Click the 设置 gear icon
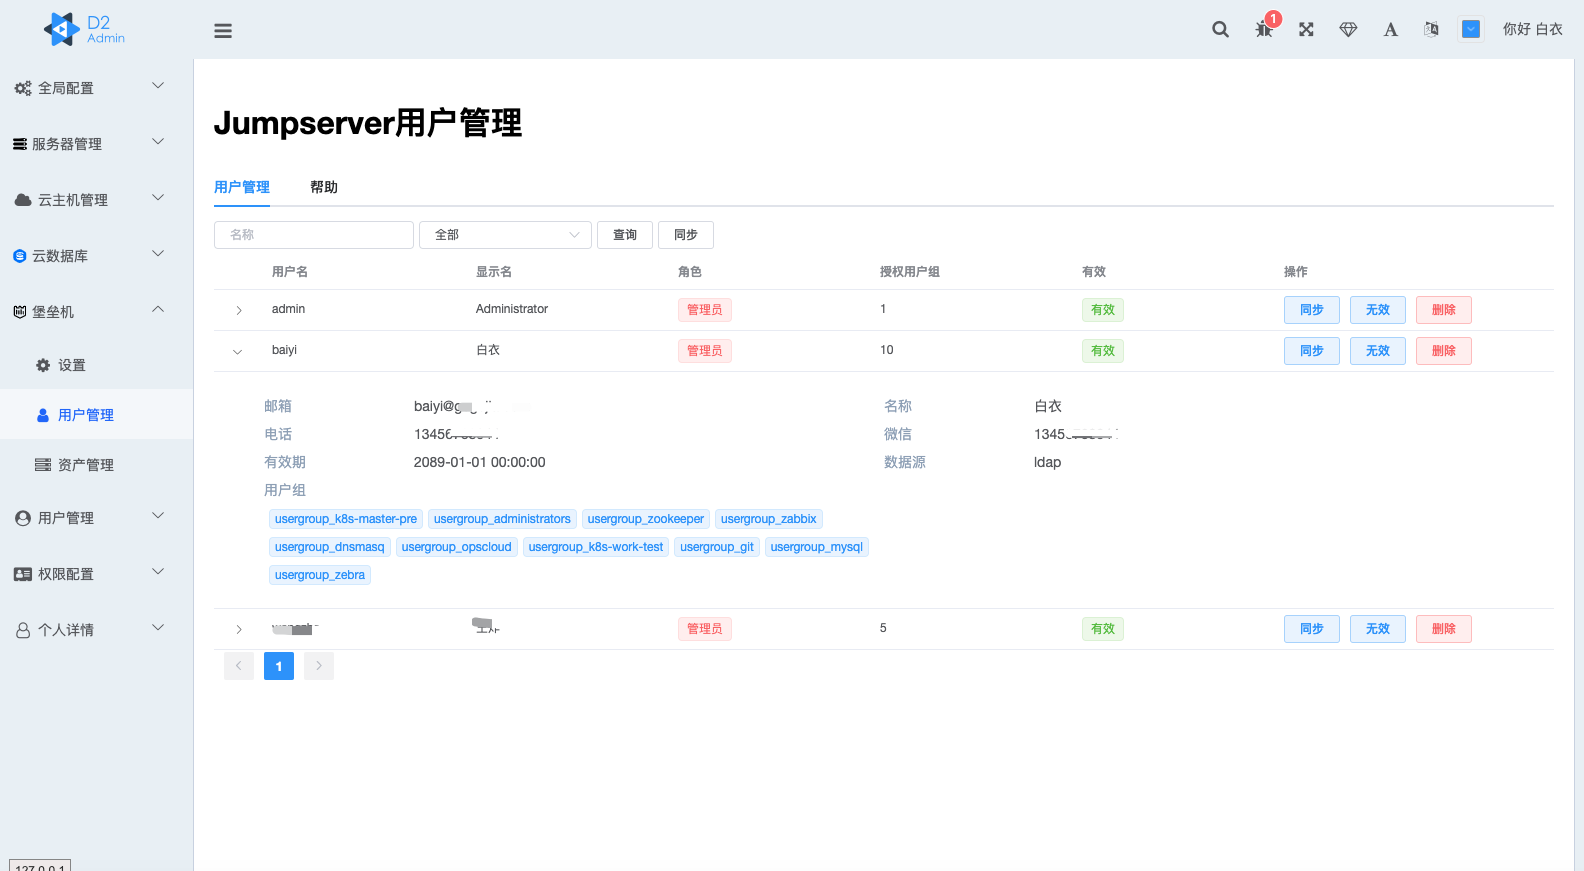The width and height of the screenshot is (1584, 871). 43,365
